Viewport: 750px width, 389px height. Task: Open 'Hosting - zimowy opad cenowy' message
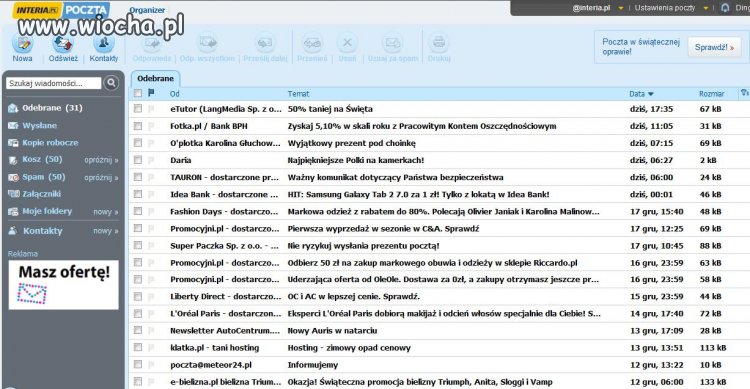point(349,348)
